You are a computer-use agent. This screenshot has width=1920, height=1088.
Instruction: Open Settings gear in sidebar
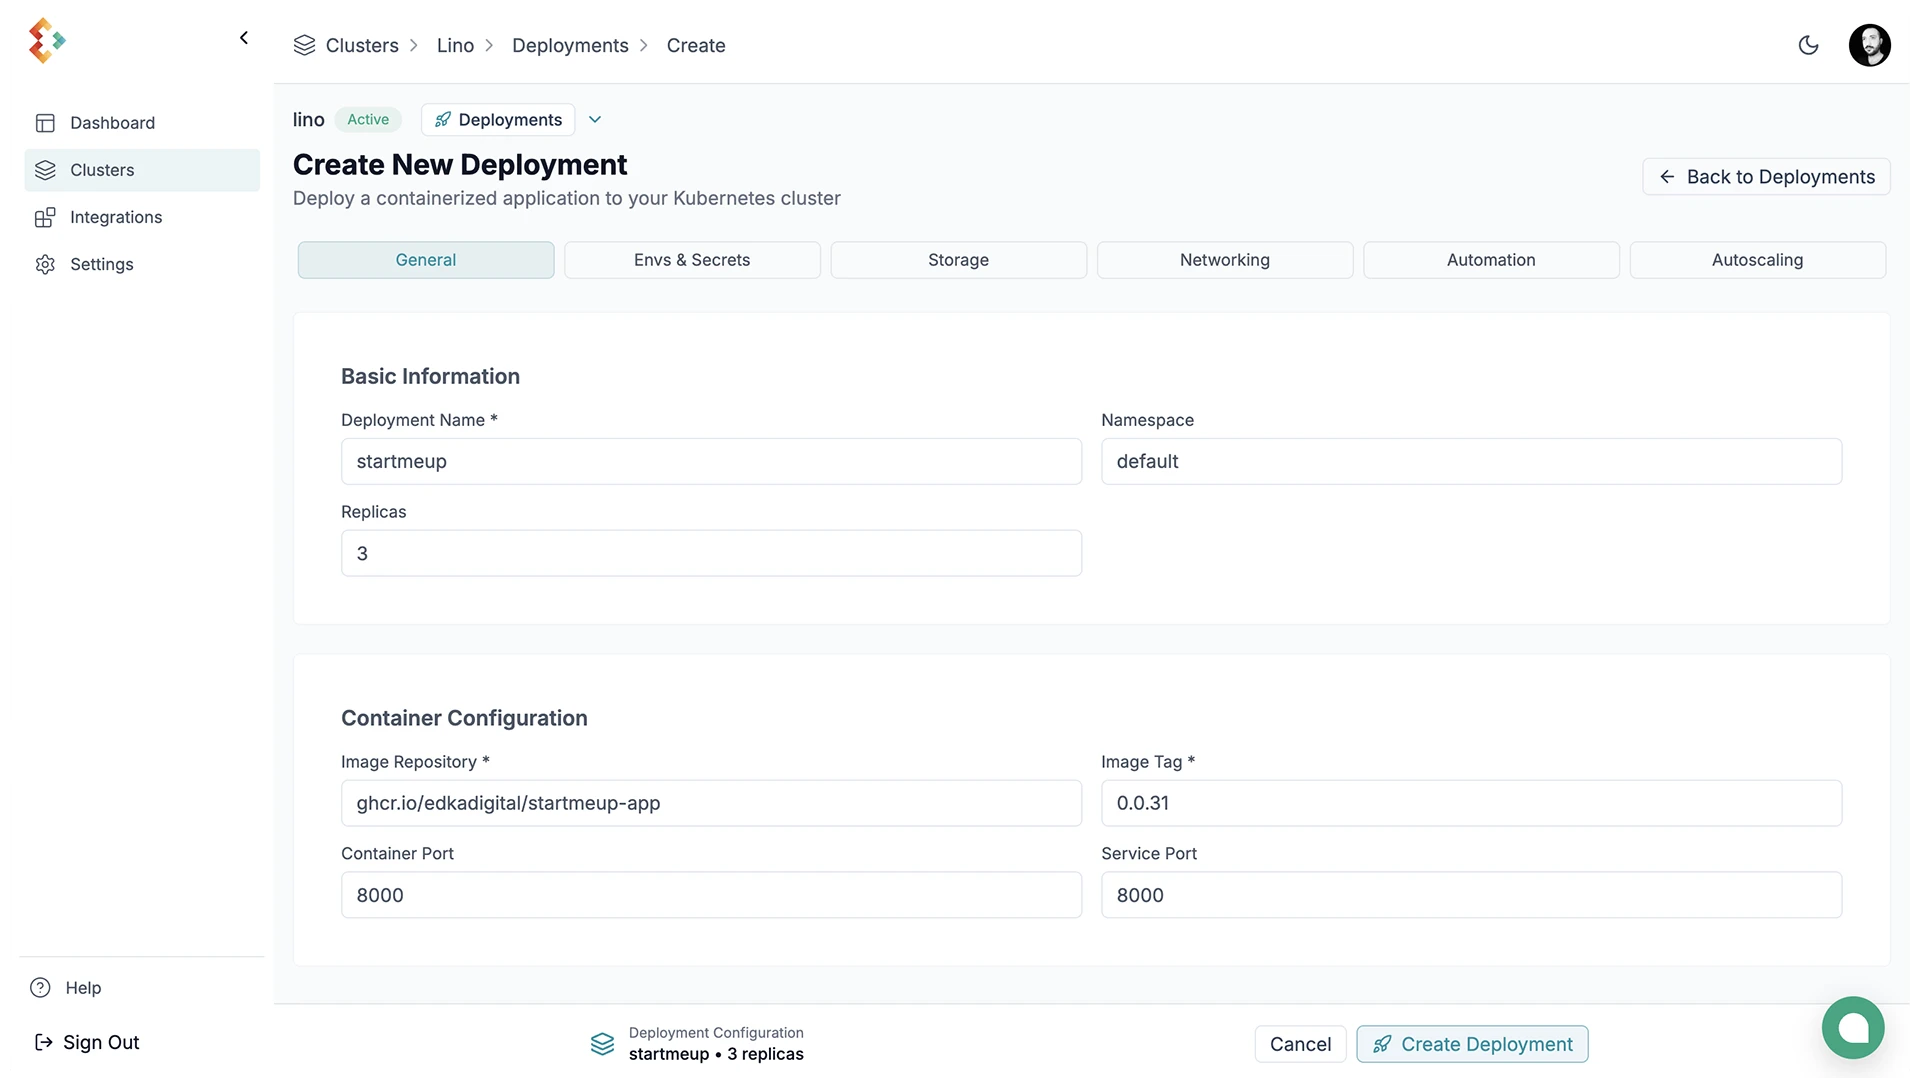(45, 264)
